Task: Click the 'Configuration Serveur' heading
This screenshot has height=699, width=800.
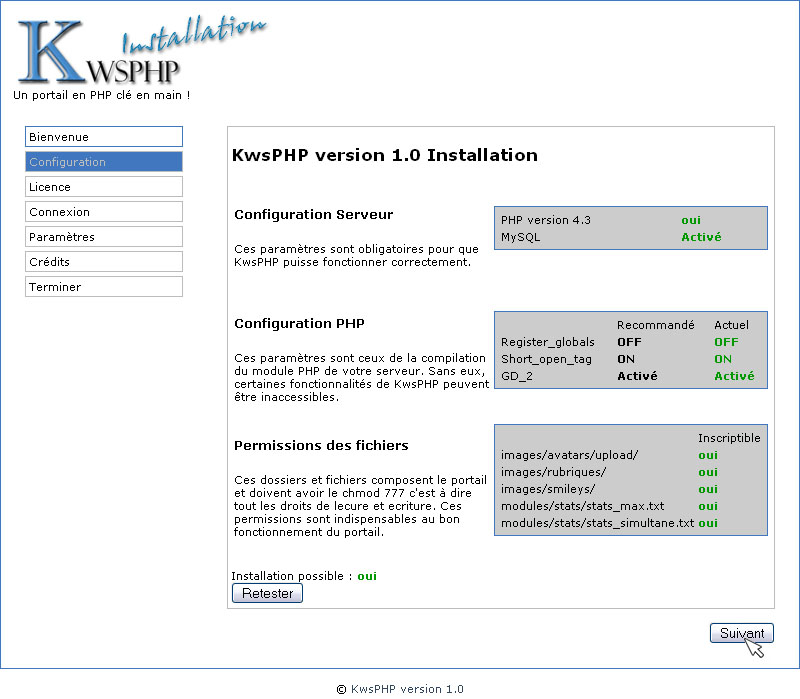Action: (314, 214)
